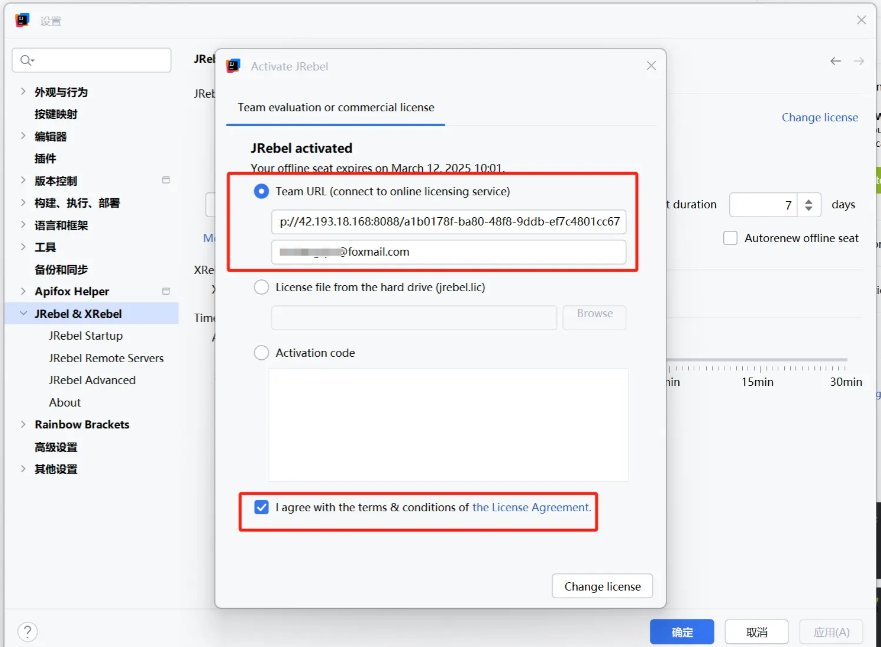The image size is (881, 647).
Task: Expand the Rainbow Brackets section
Action: pyautogui.click(x=23, y=425)
